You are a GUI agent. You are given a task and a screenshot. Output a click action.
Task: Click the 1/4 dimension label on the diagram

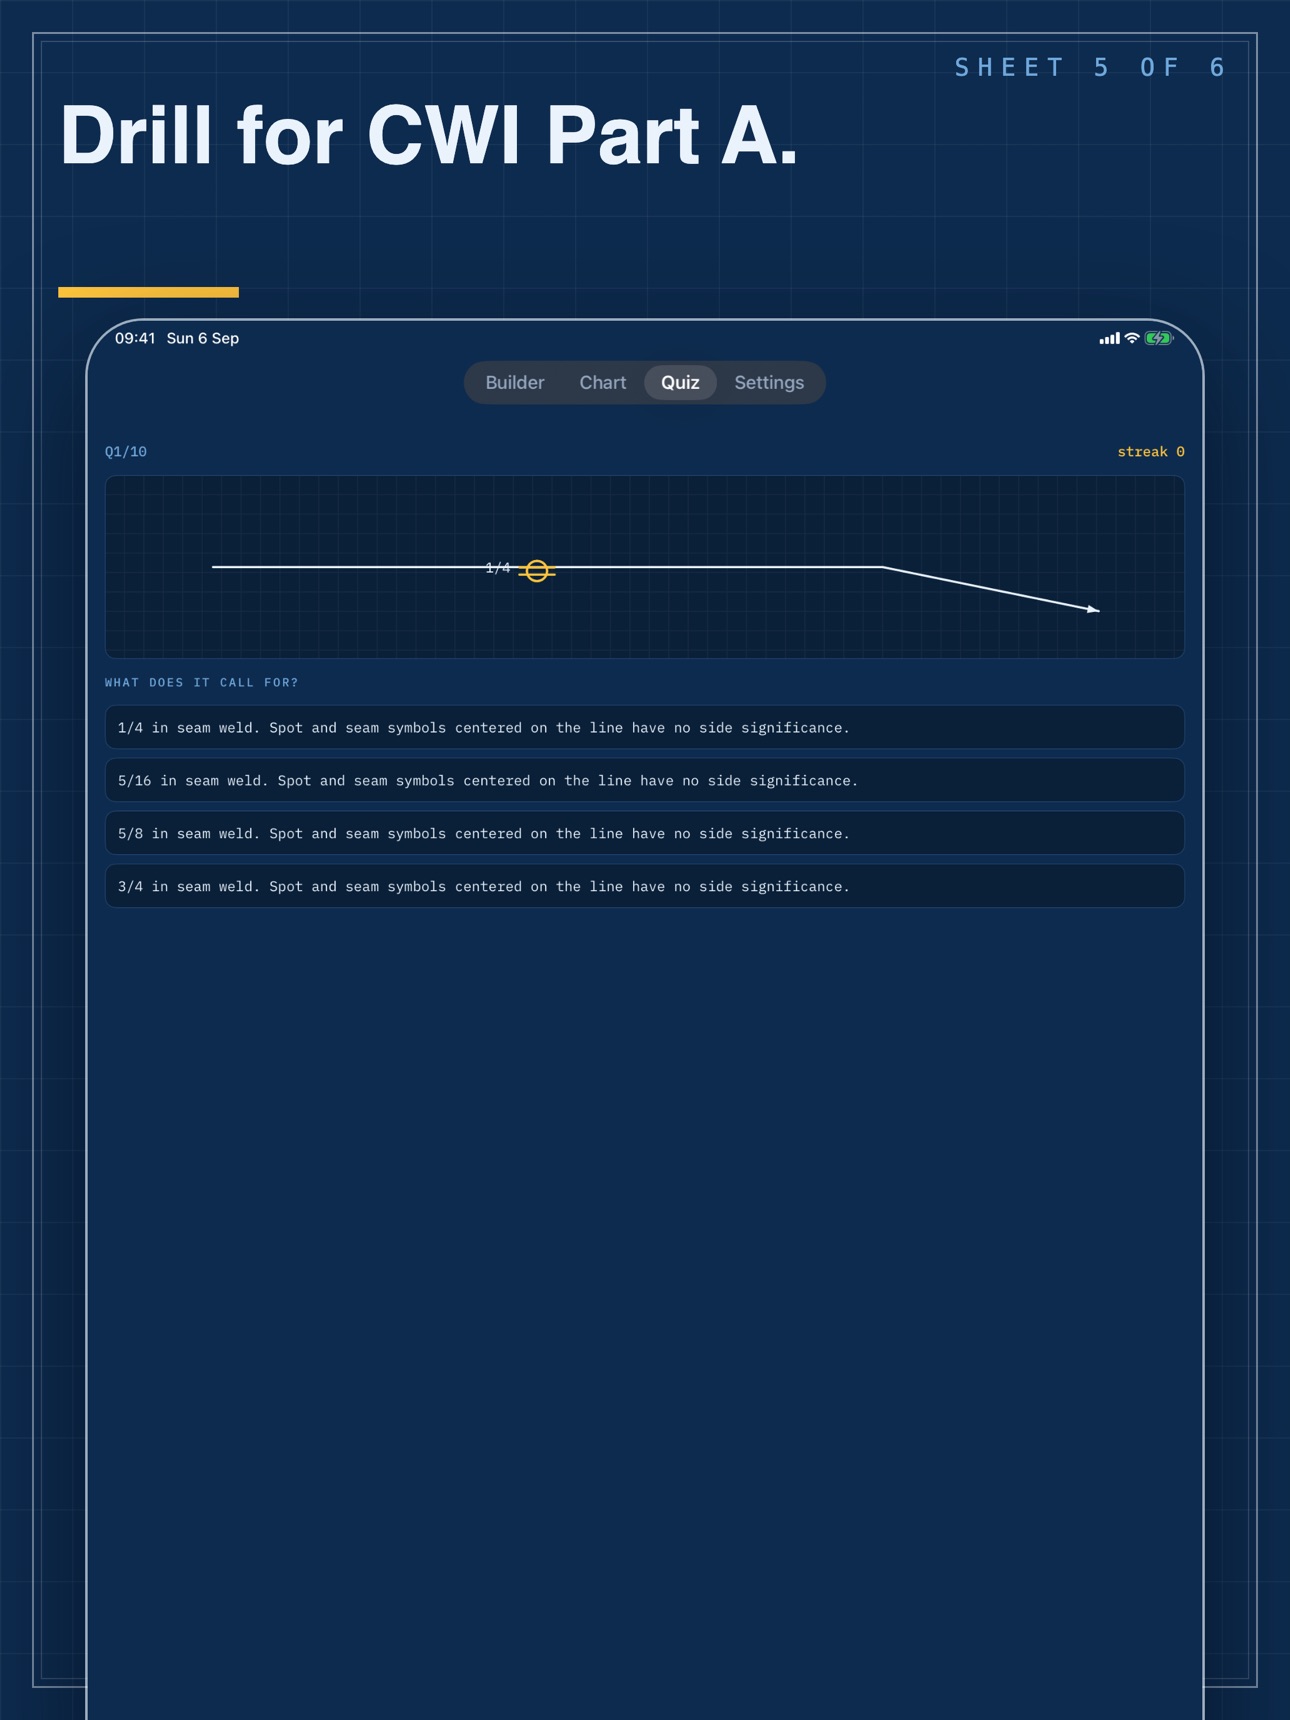tap(498, 568)
